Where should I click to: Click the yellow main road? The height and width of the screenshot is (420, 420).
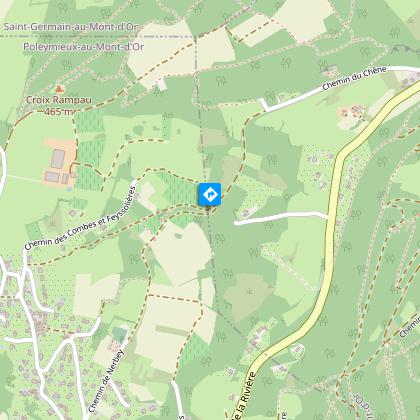pos(330,233)
